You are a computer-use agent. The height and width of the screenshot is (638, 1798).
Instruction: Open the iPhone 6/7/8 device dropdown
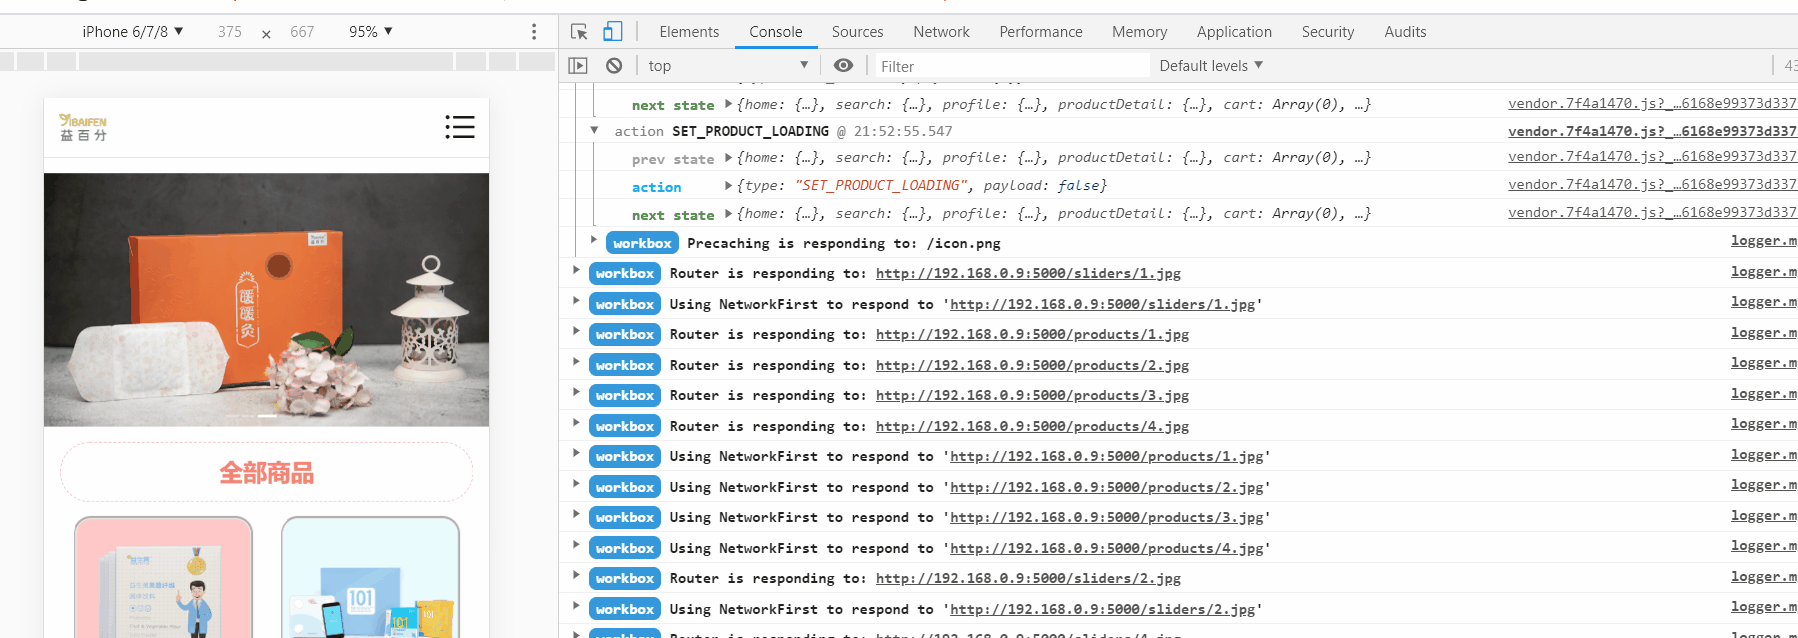pyautogui.click(x=133, y=32)
